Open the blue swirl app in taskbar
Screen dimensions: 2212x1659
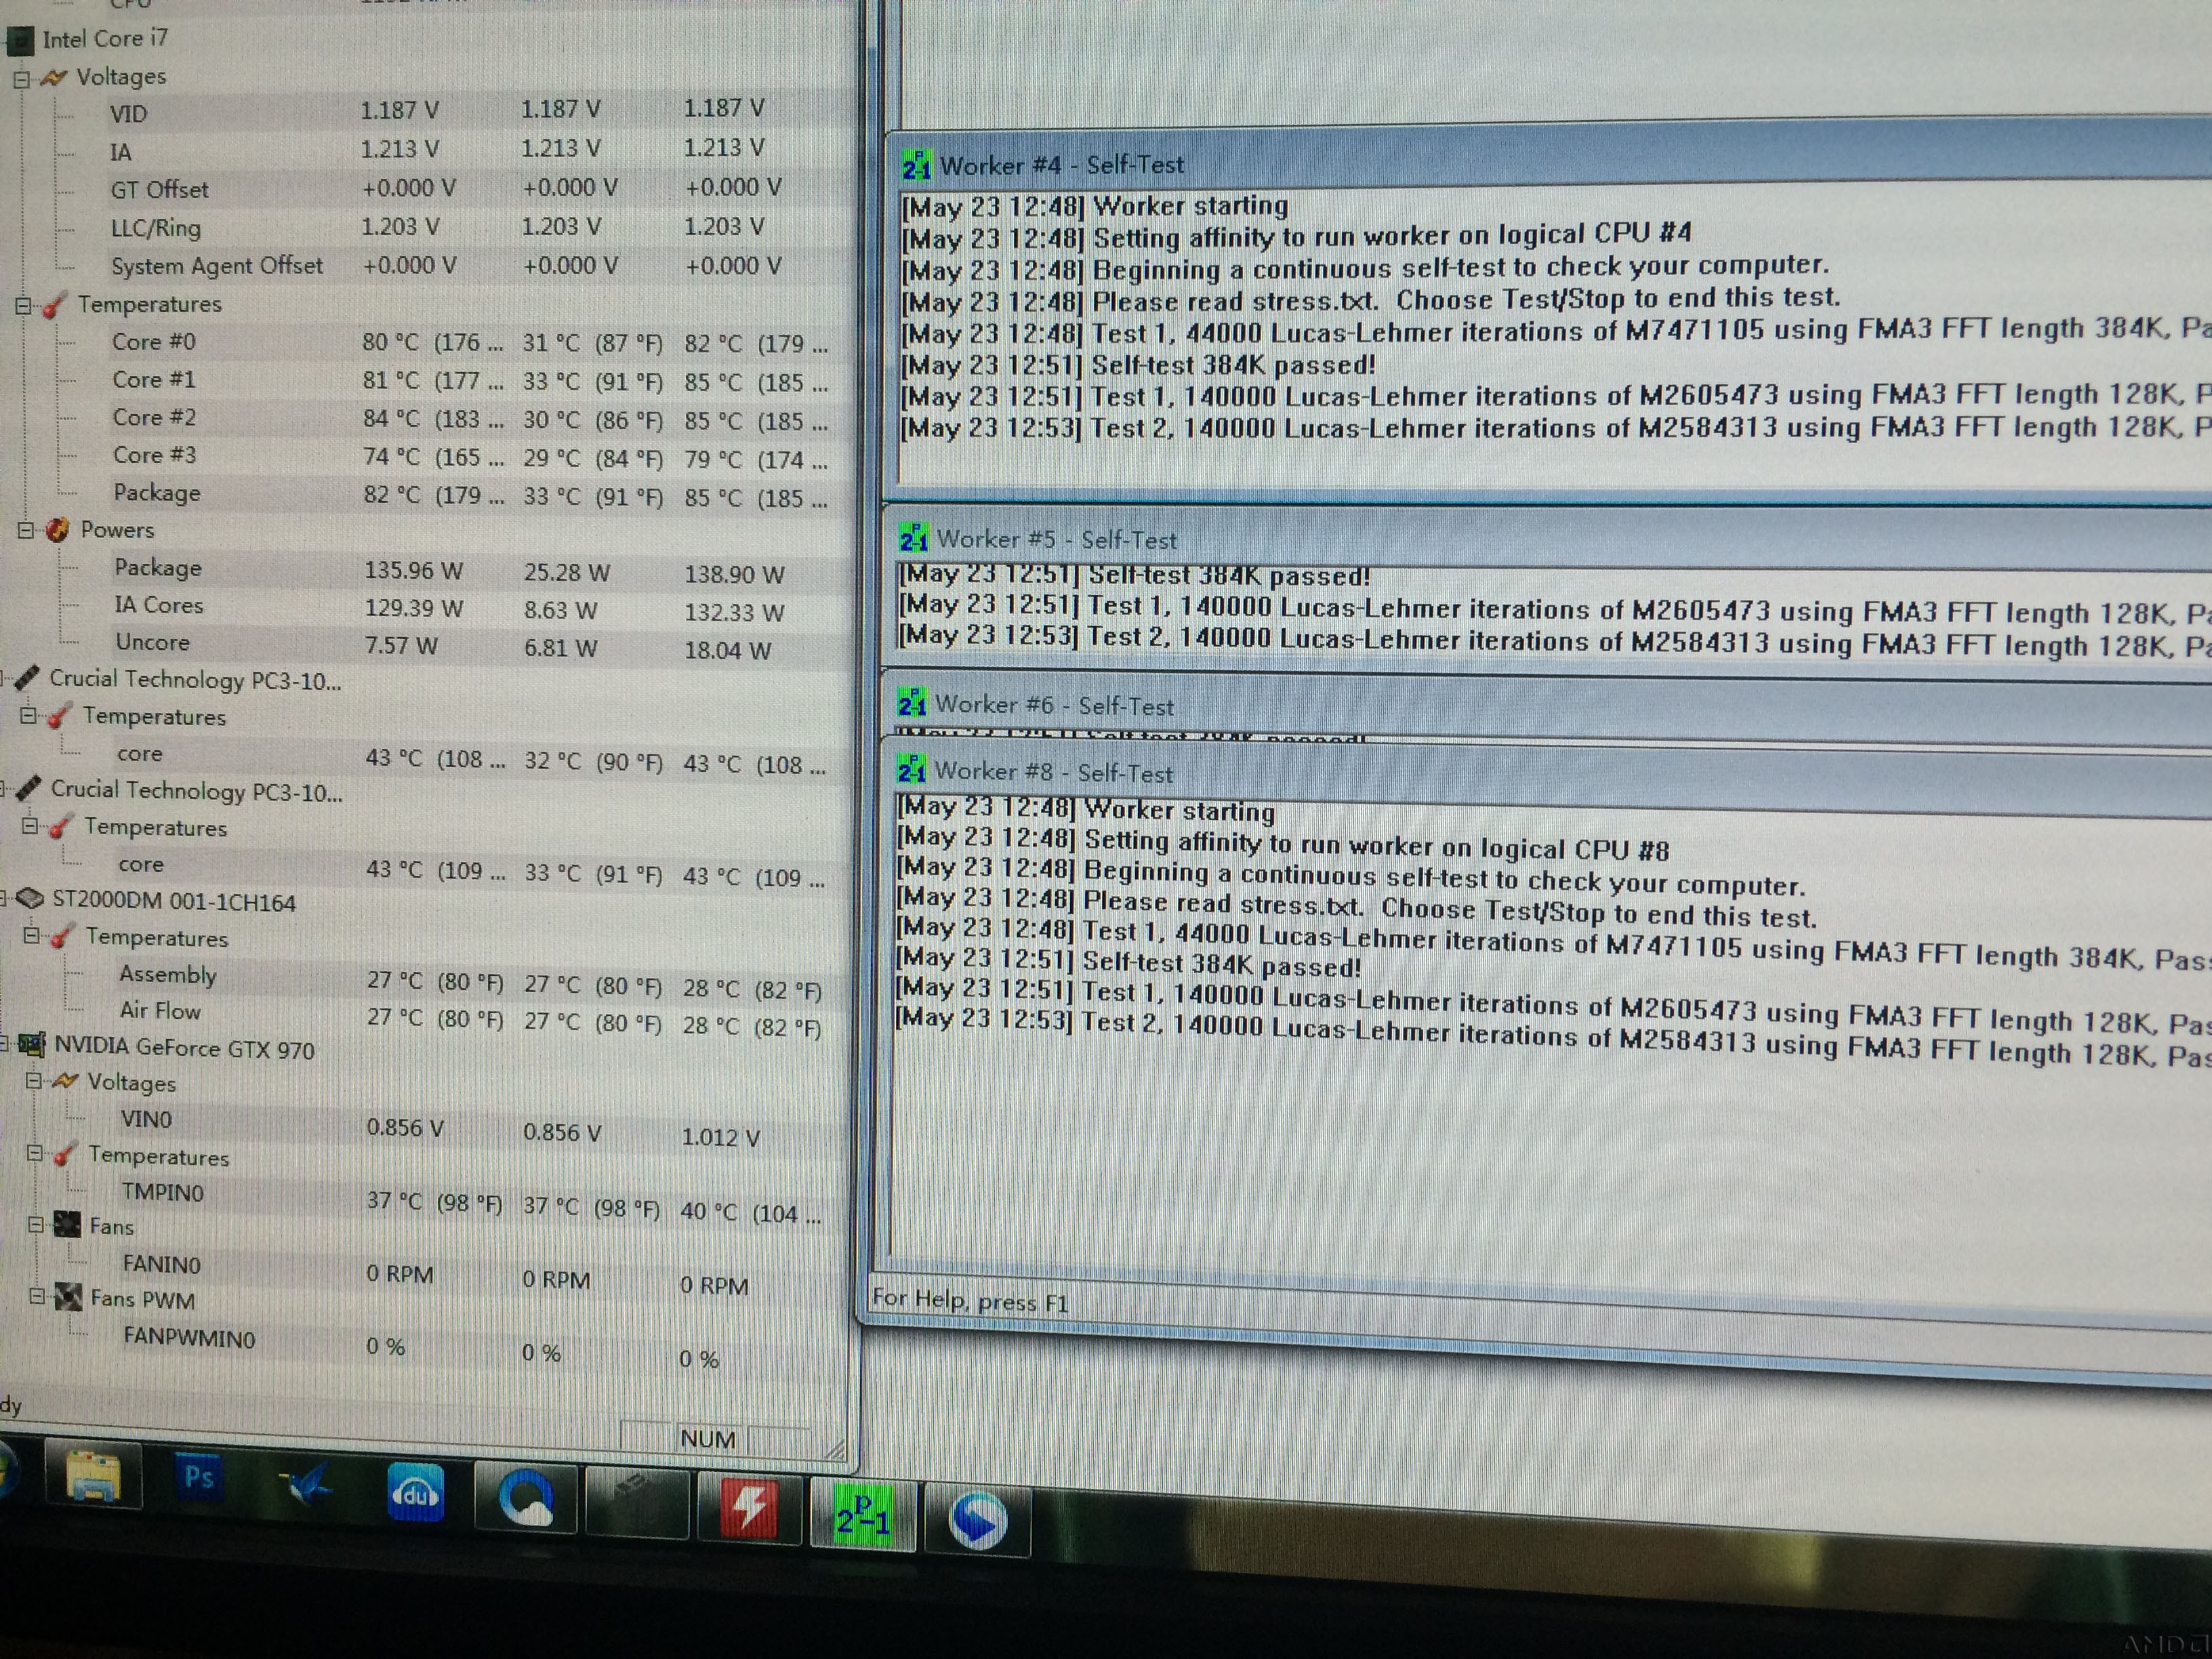coord(977,1520)
